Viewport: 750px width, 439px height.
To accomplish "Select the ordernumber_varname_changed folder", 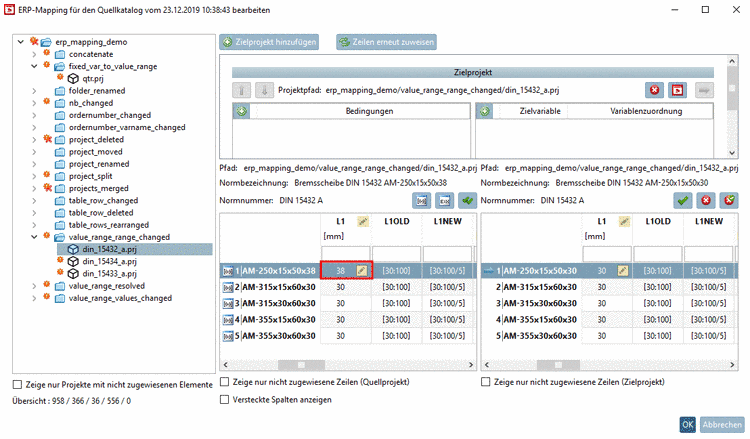I will (127, 127).
